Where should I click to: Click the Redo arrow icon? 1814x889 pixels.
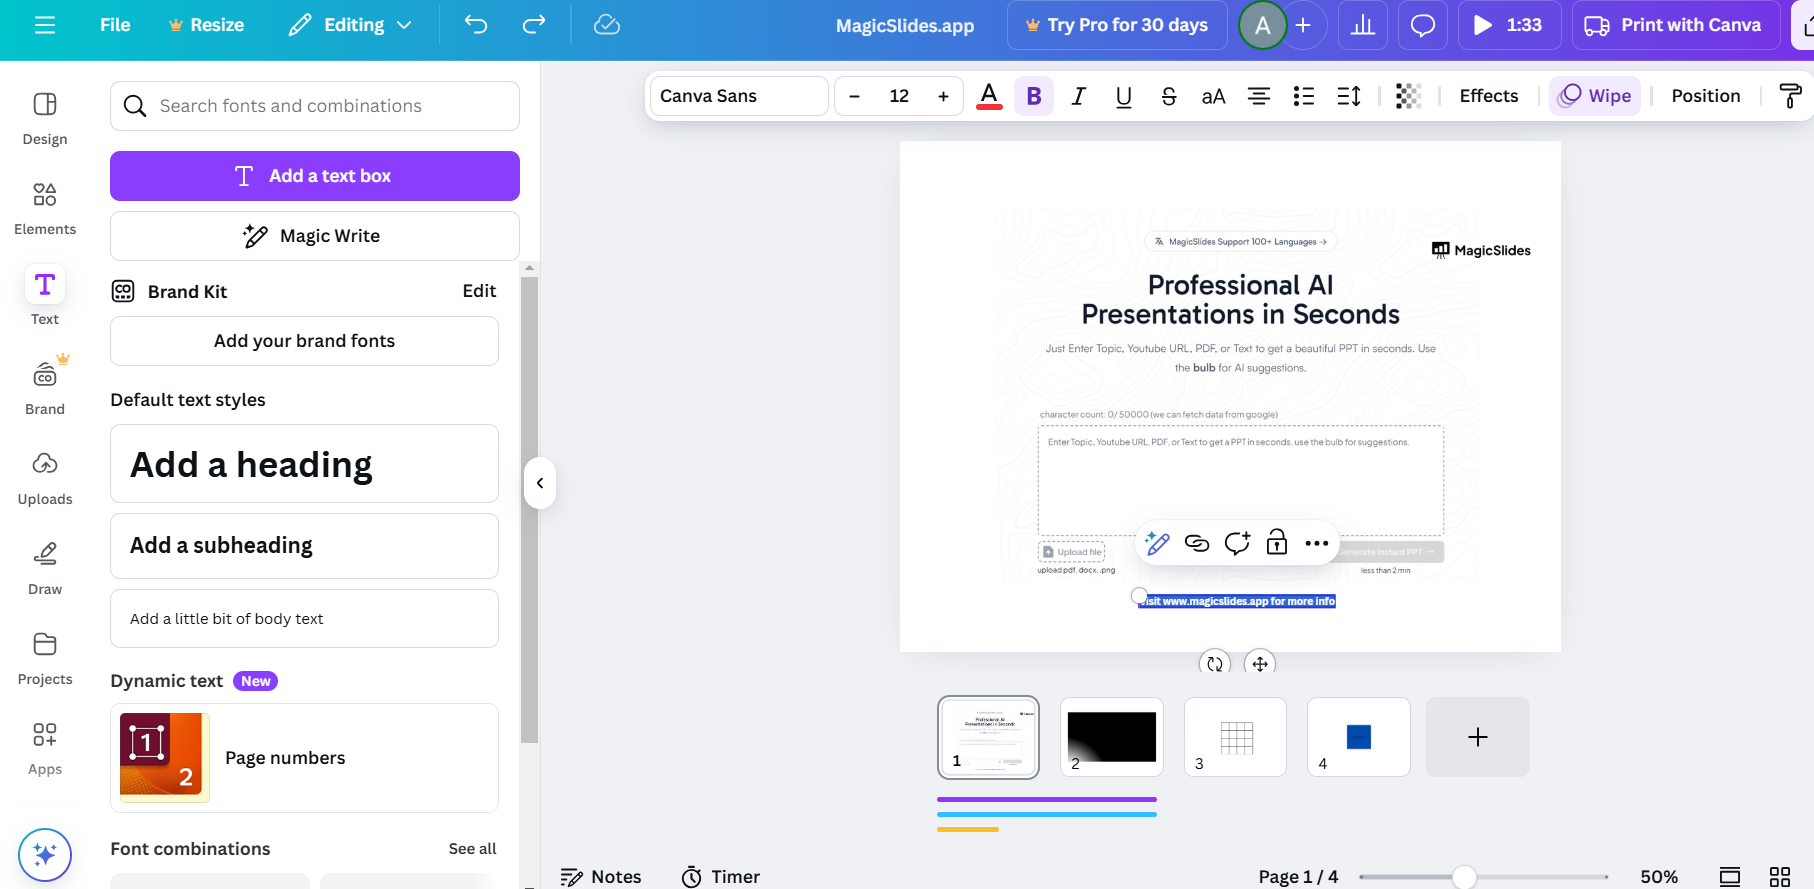(534, 25)
